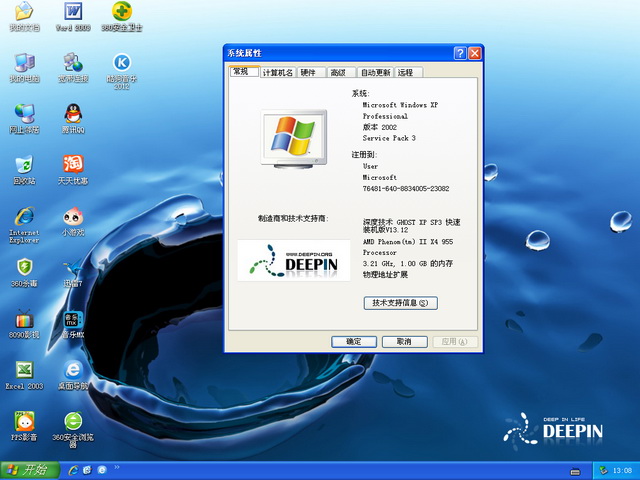Open 腾讯QQ penguin icon
Screen dimensions: 640x480
73,118
